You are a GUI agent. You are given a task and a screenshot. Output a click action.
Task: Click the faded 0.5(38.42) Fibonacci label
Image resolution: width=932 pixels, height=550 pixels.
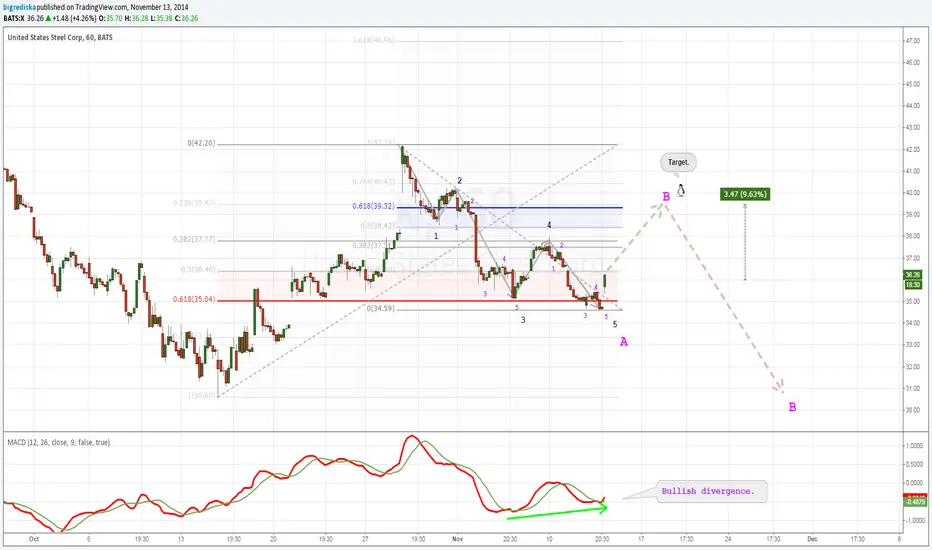click(377, 226)
